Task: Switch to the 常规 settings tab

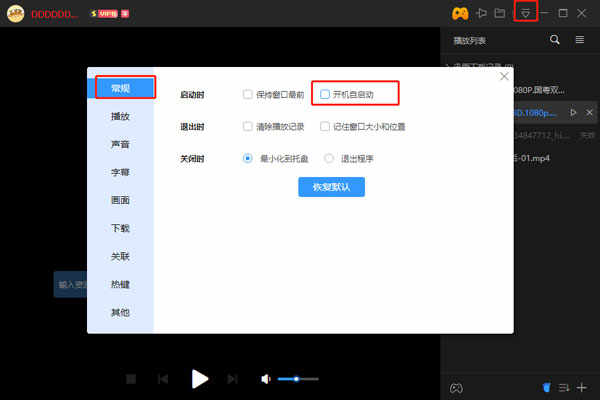Action: pyautogui.click(x=121, y=88)
